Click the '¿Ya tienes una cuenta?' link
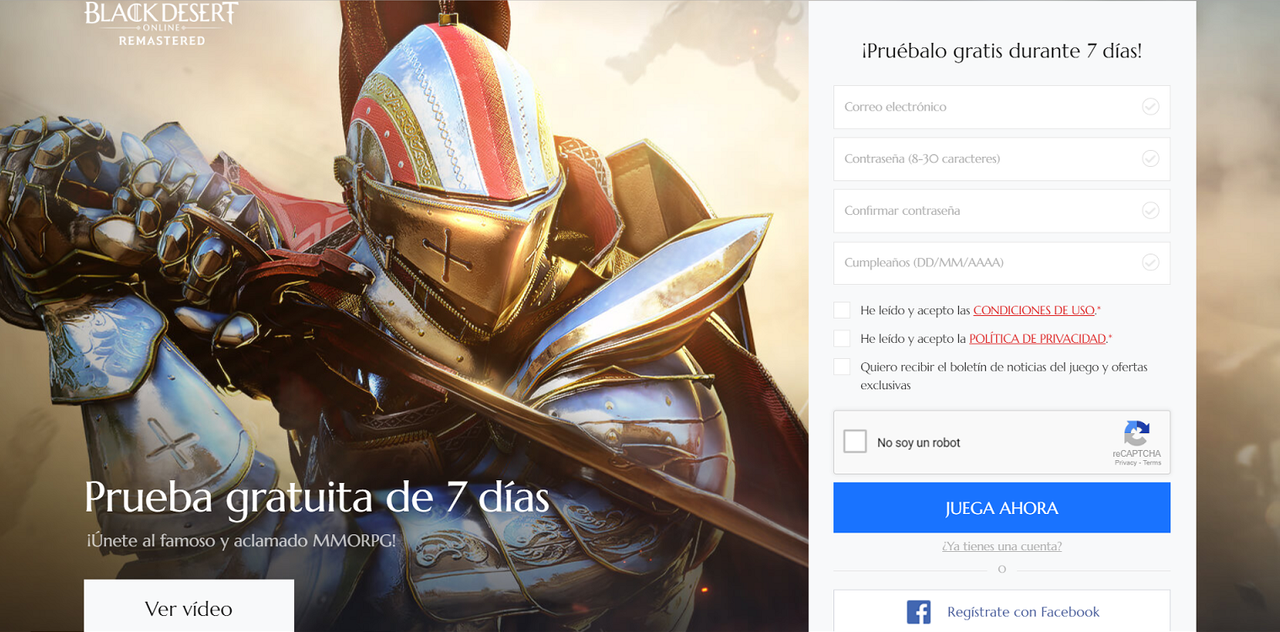The image size is (1280, 632). (1002, 547)
